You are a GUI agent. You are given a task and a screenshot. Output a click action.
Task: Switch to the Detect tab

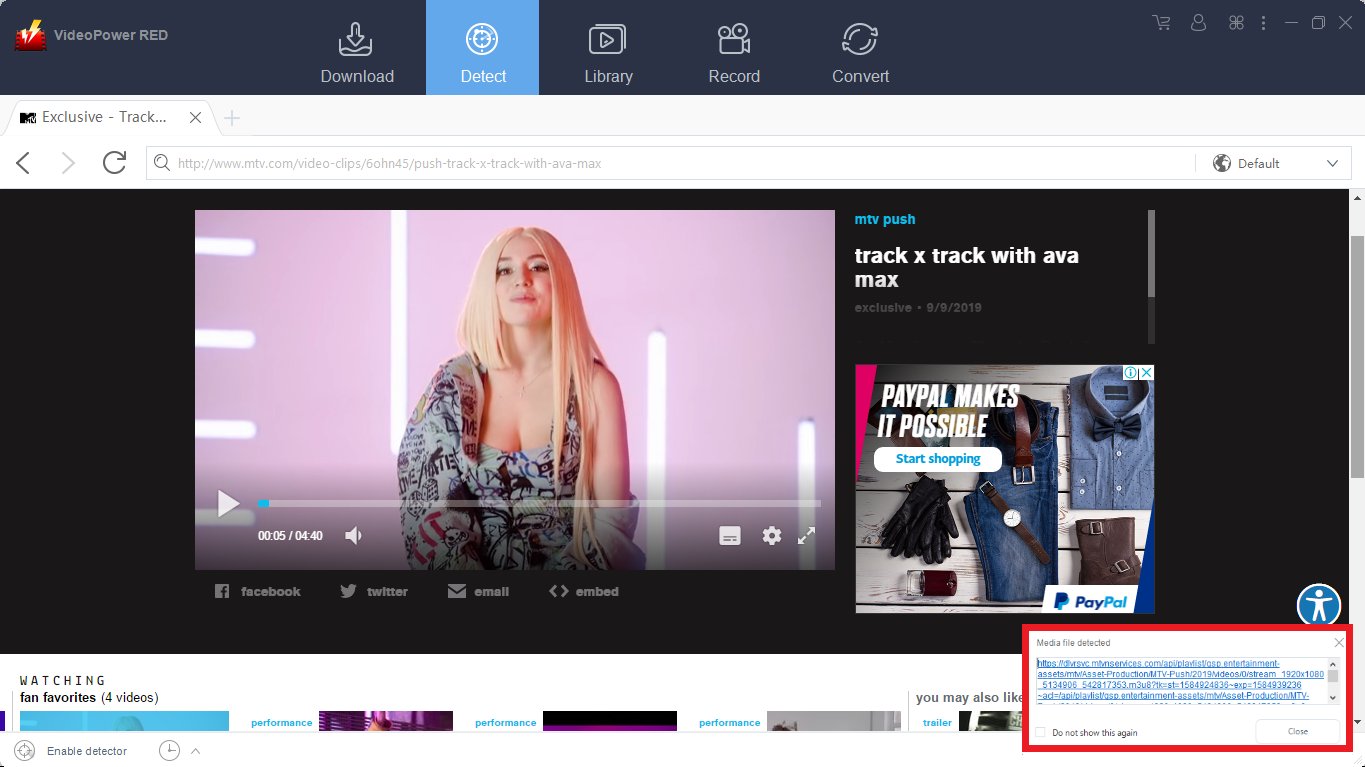(x=482, y=48)
